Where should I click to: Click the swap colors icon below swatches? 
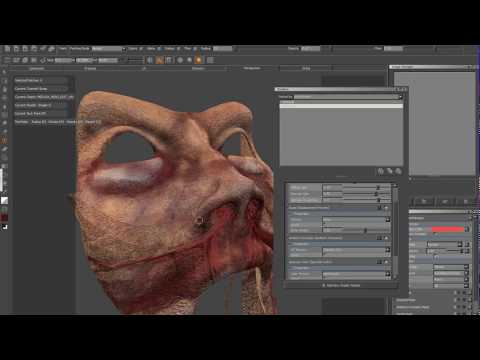4,227
